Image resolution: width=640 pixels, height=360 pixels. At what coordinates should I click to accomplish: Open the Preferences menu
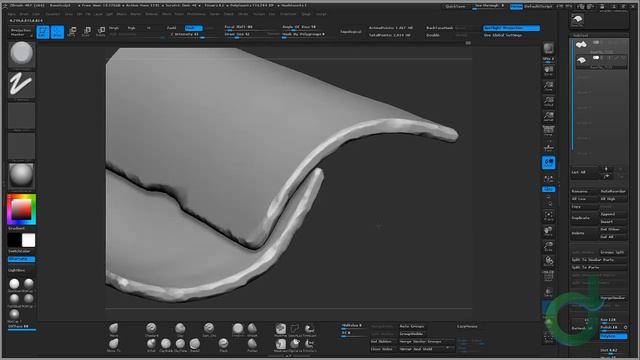(x=196, y=14)
